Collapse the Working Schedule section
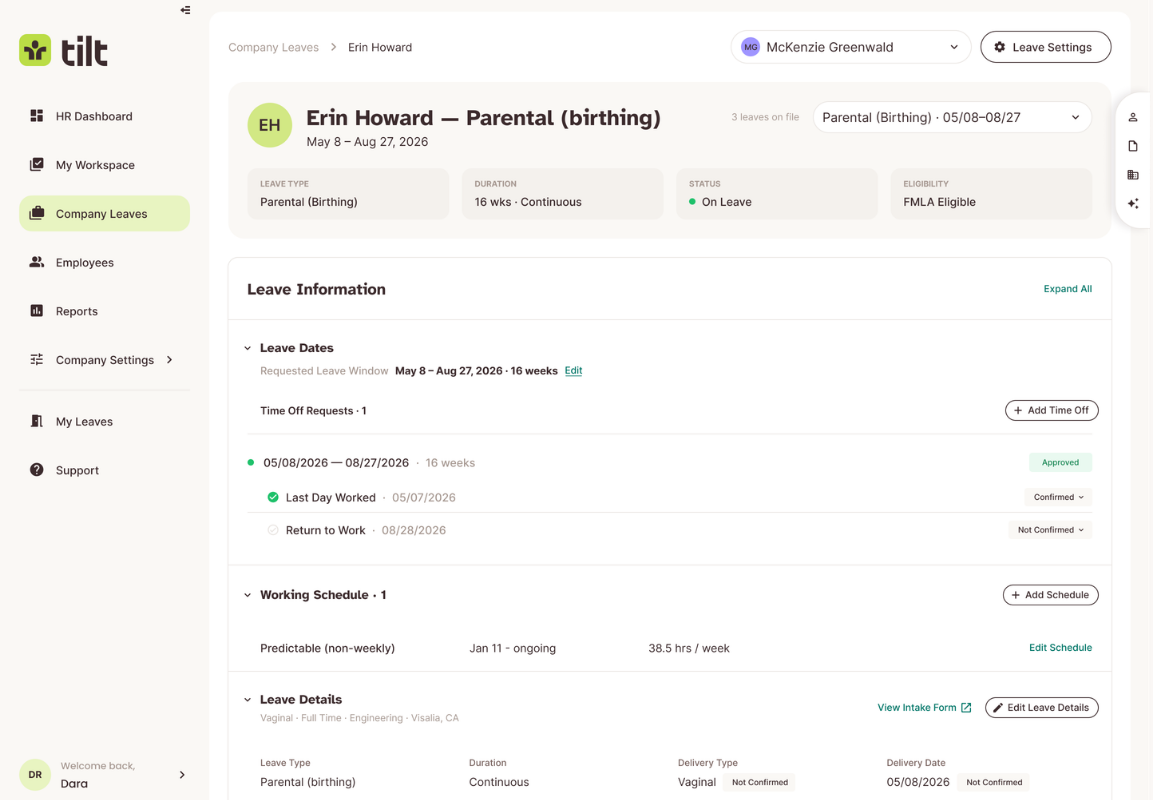Image resolution: width=1153 pixels, height=800 pixels. pos(248,595)
